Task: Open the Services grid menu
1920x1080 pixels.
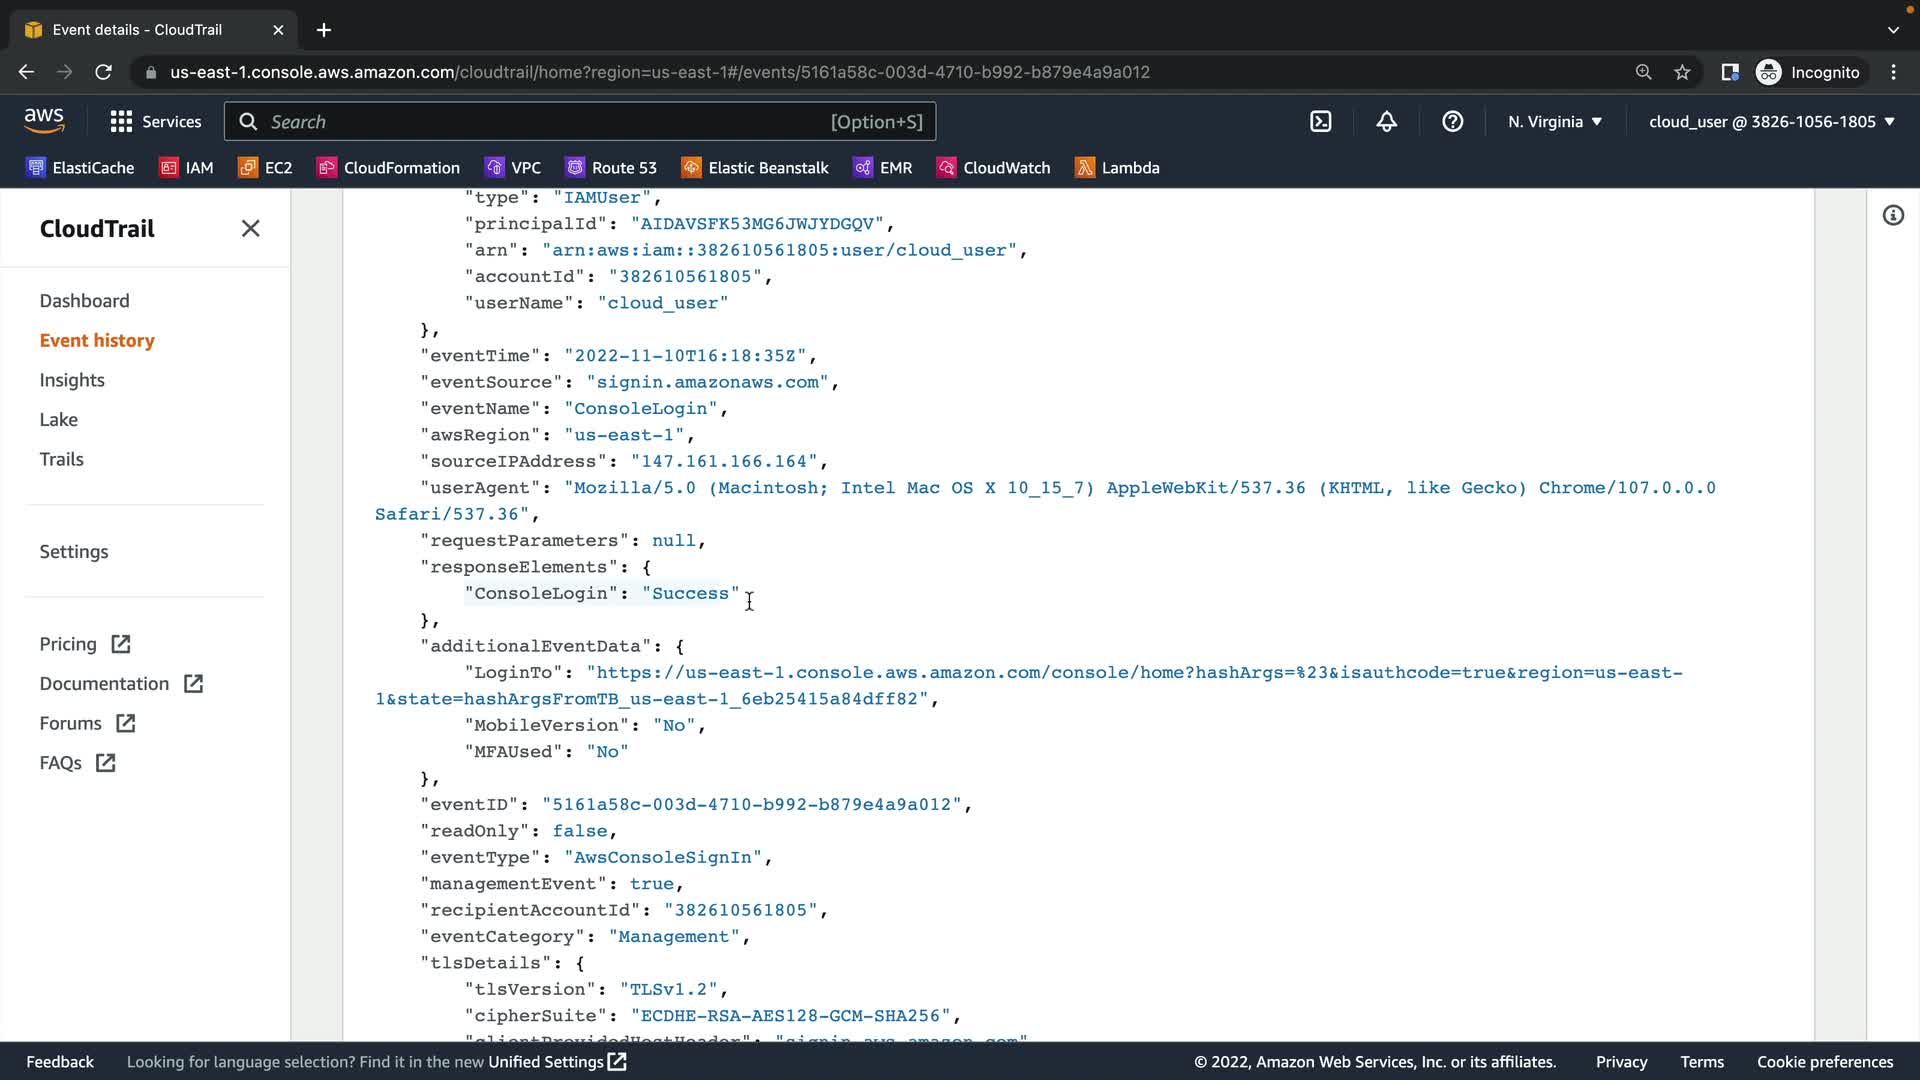Action: pos(155,122)
